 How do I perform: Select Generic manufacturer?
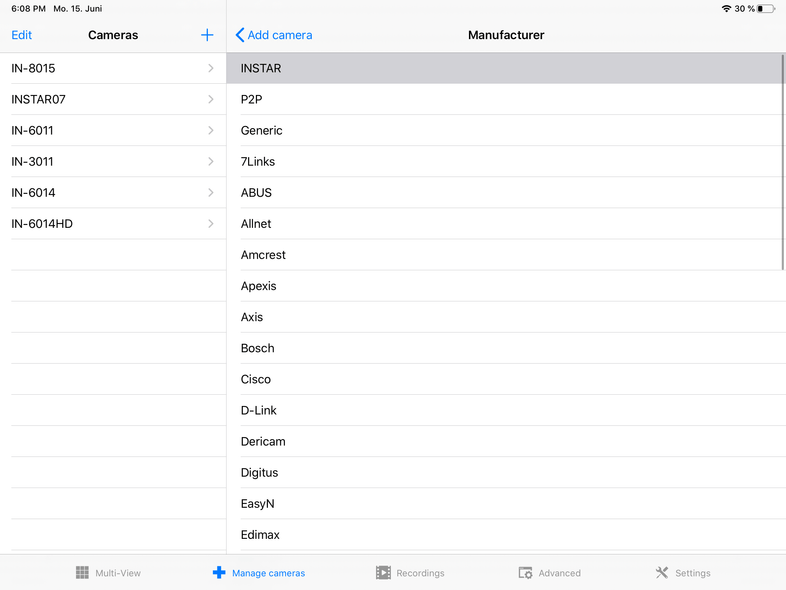pos(506,130)
